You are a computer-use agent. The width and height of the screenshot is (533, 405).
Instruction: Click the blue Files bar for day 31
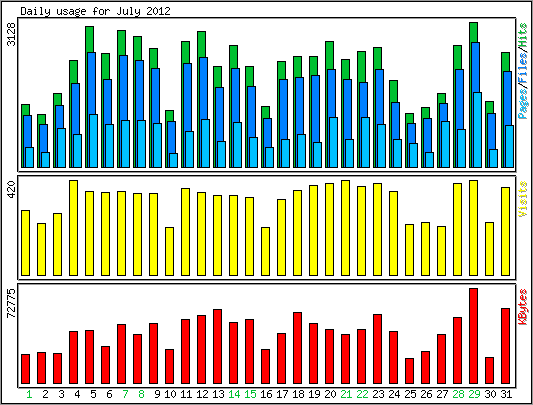508,98
